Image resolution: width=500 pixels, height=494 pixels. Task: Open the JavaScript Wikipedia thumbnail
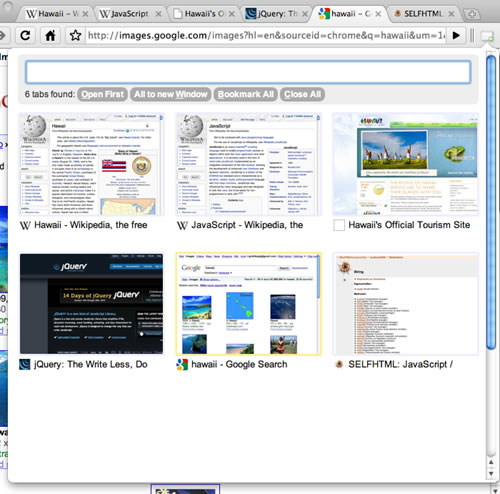click(249, 164)
